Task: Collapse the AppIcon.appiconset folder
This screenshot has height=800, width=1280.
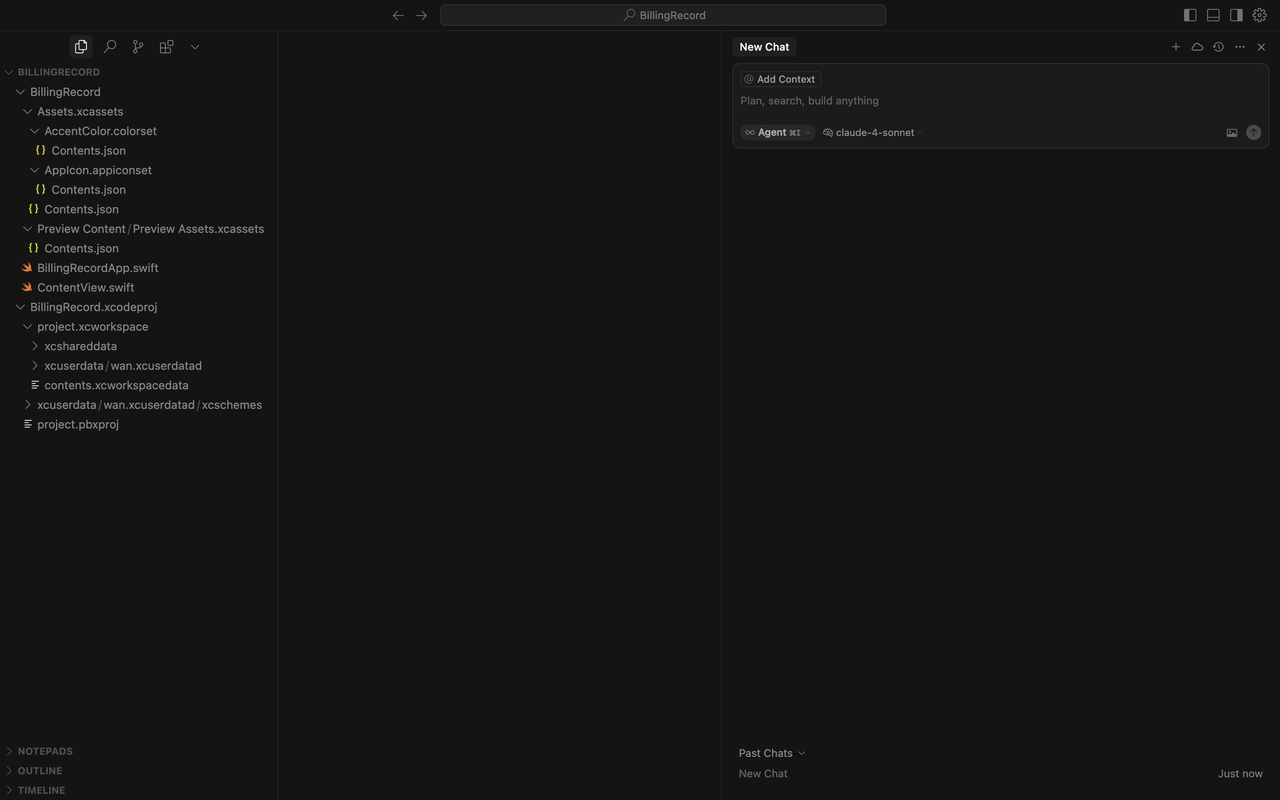Action: point(140,170)
